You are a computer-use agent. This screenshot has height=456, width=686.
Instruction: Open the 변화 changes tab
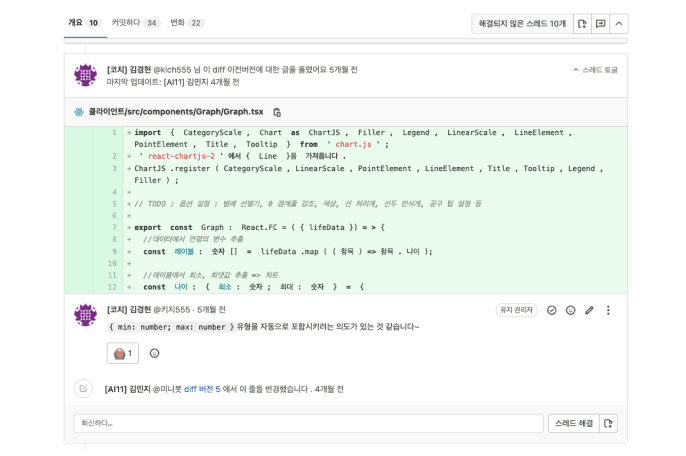187,22
